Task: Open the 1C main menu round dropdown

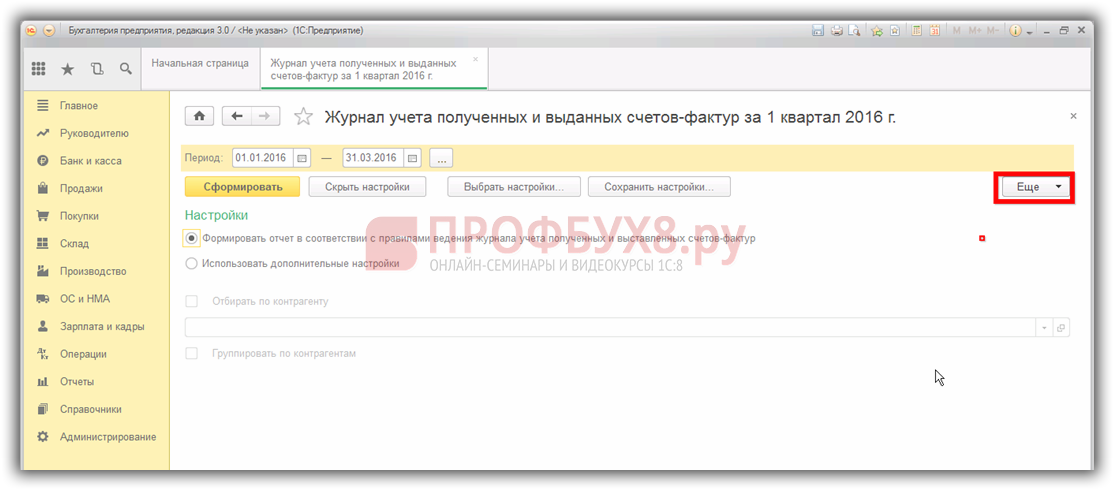Action: (48, 31)
